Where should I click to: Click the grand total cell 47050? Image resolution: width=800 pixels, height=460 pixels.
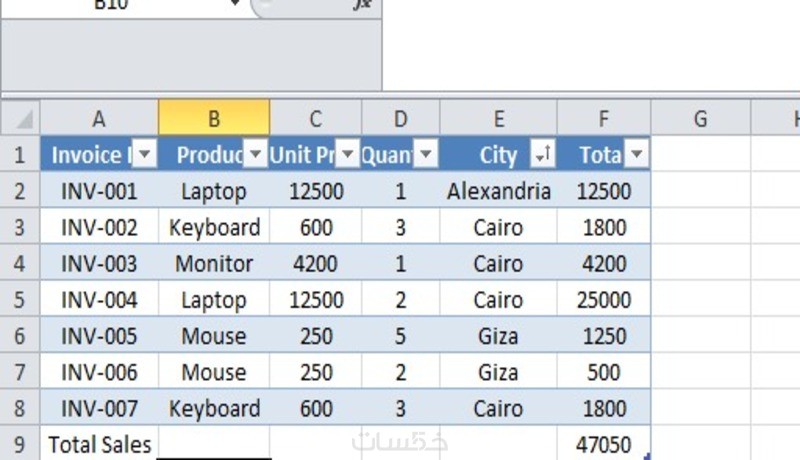pyautogui.click(x=604, y=445)
